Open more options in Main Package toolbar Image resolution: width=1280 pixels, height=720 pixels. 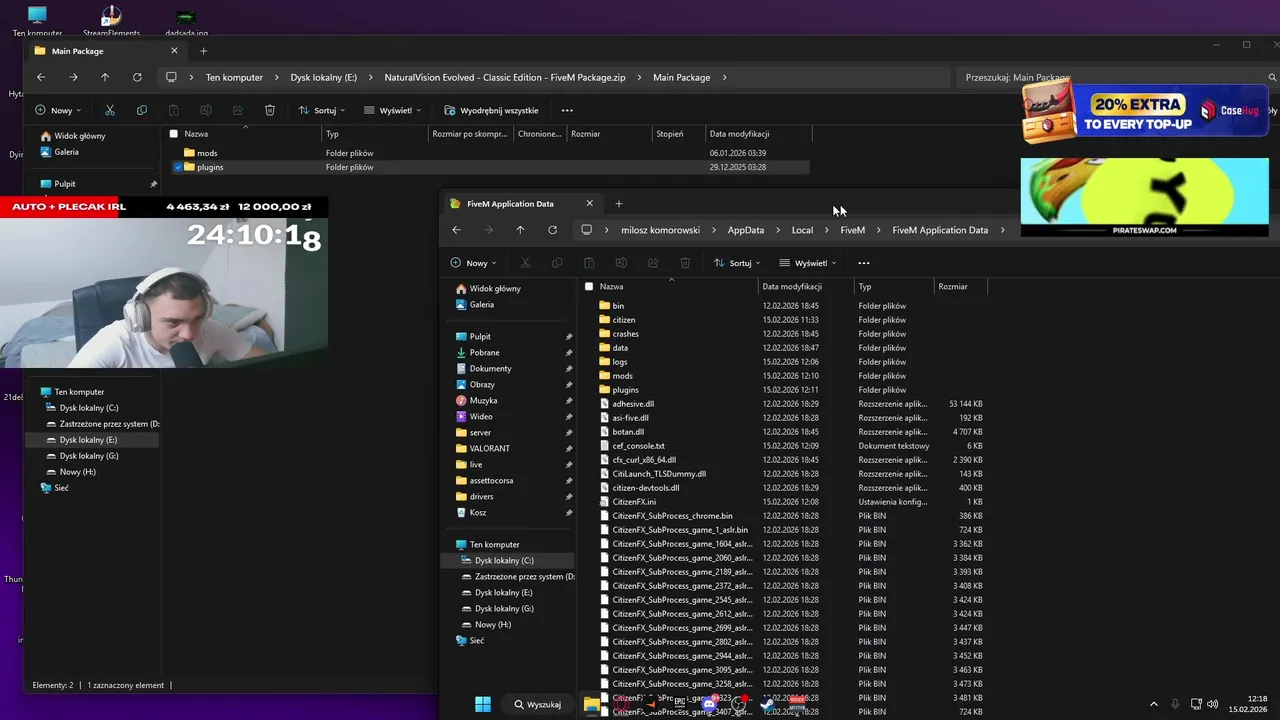pyautogui.click(x=567, y=110)
